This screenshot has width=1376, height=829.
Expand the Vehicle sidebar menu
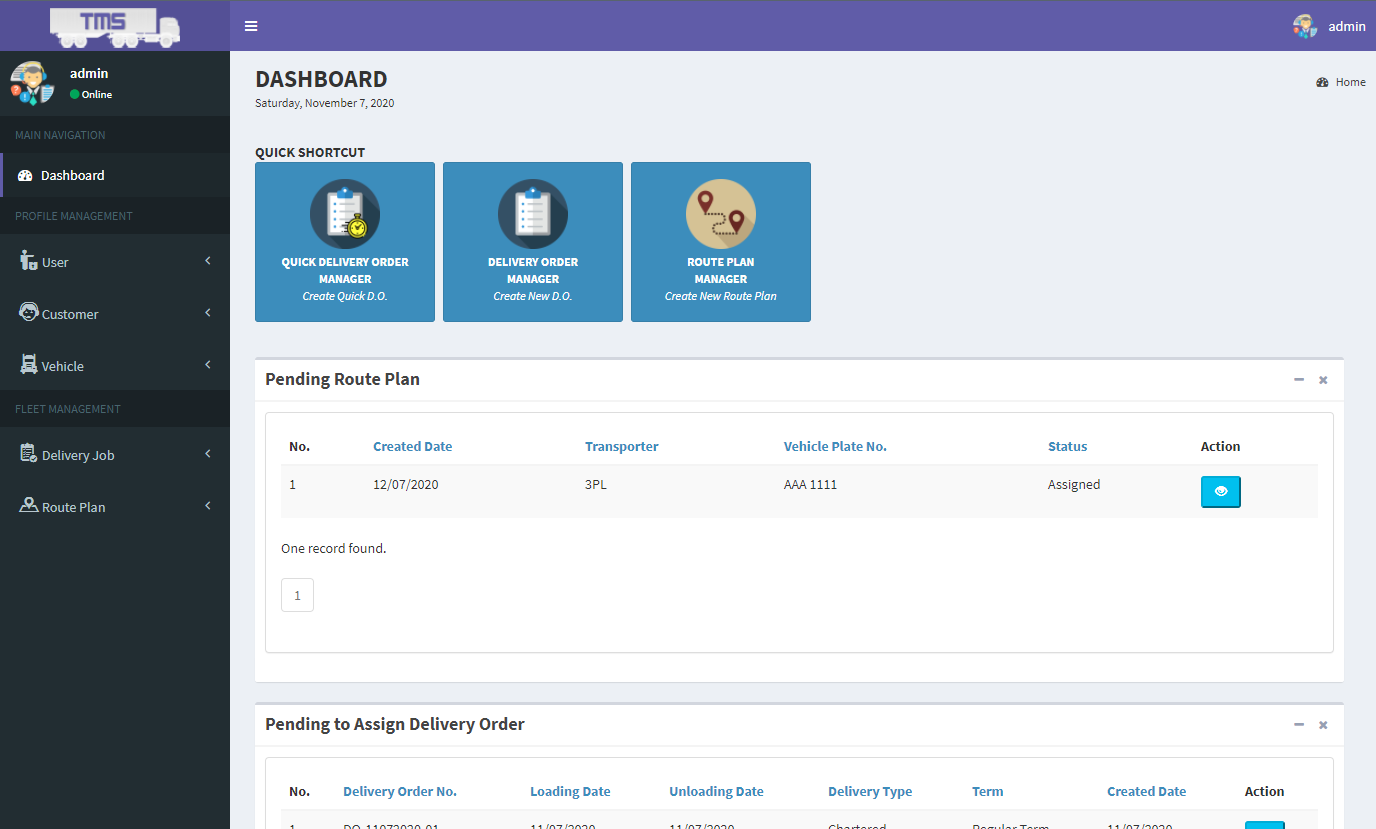[115, 366]
